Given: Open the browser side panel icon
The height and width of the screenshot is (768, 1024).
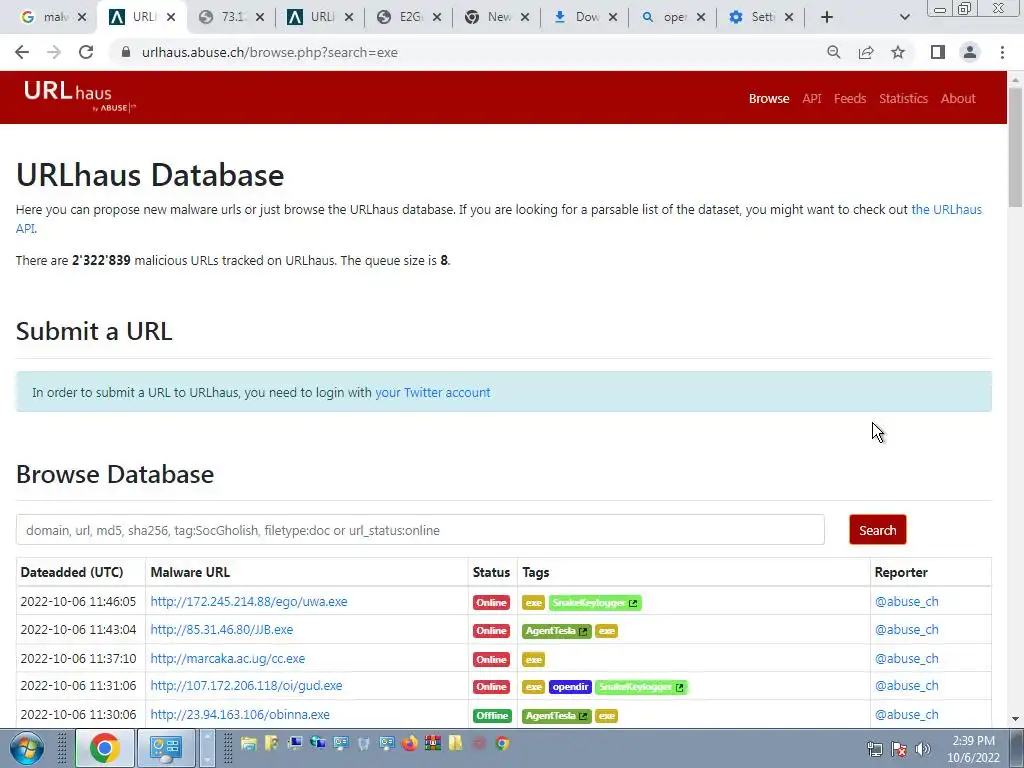Looking at the screenshot, I should 938,52.
